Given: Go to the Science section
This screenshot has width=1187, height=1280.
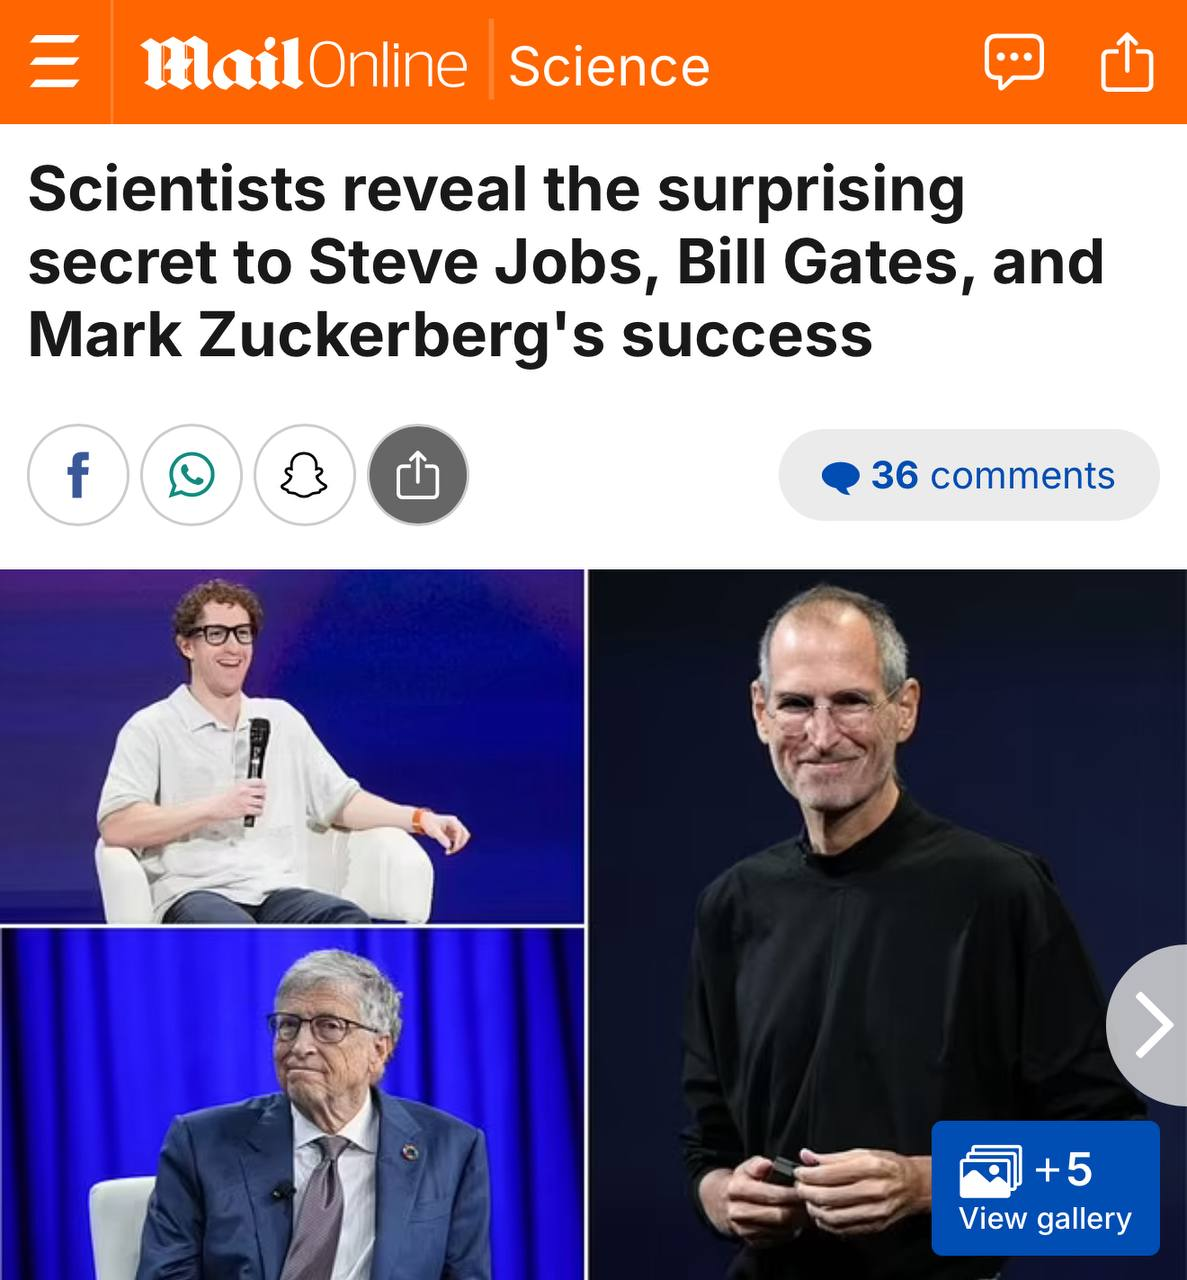Looking at the screenshot, I should point(609,67).
